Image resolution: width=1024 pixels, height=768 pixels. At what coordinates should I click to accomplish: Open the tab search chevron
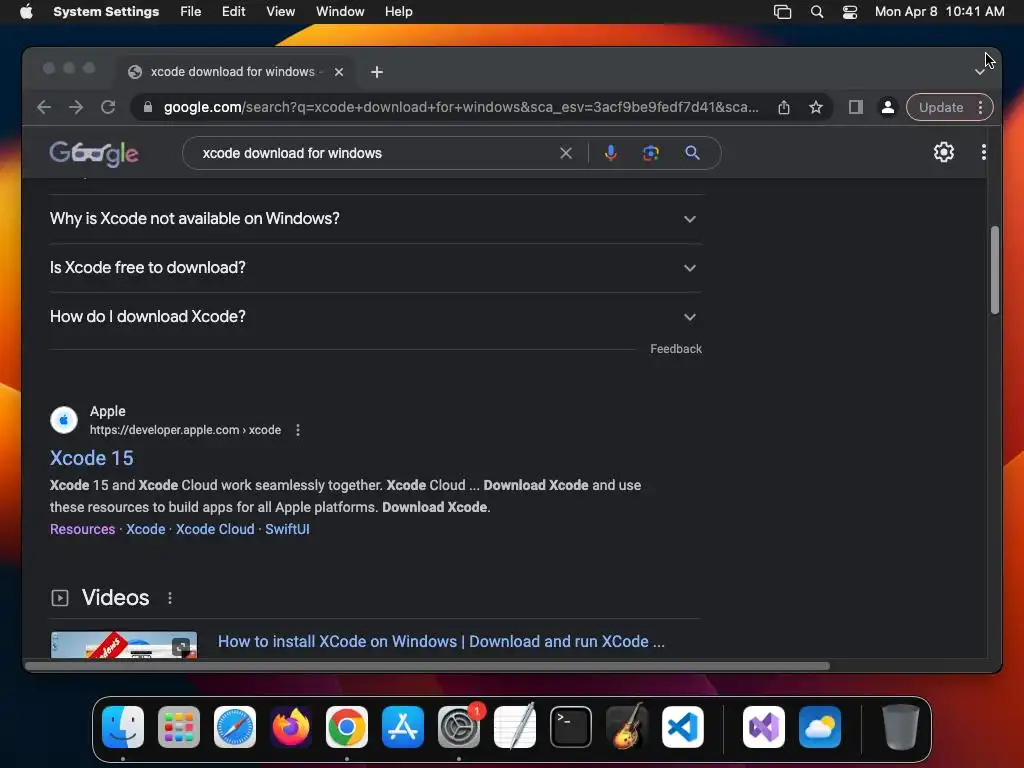coord(980,72)
